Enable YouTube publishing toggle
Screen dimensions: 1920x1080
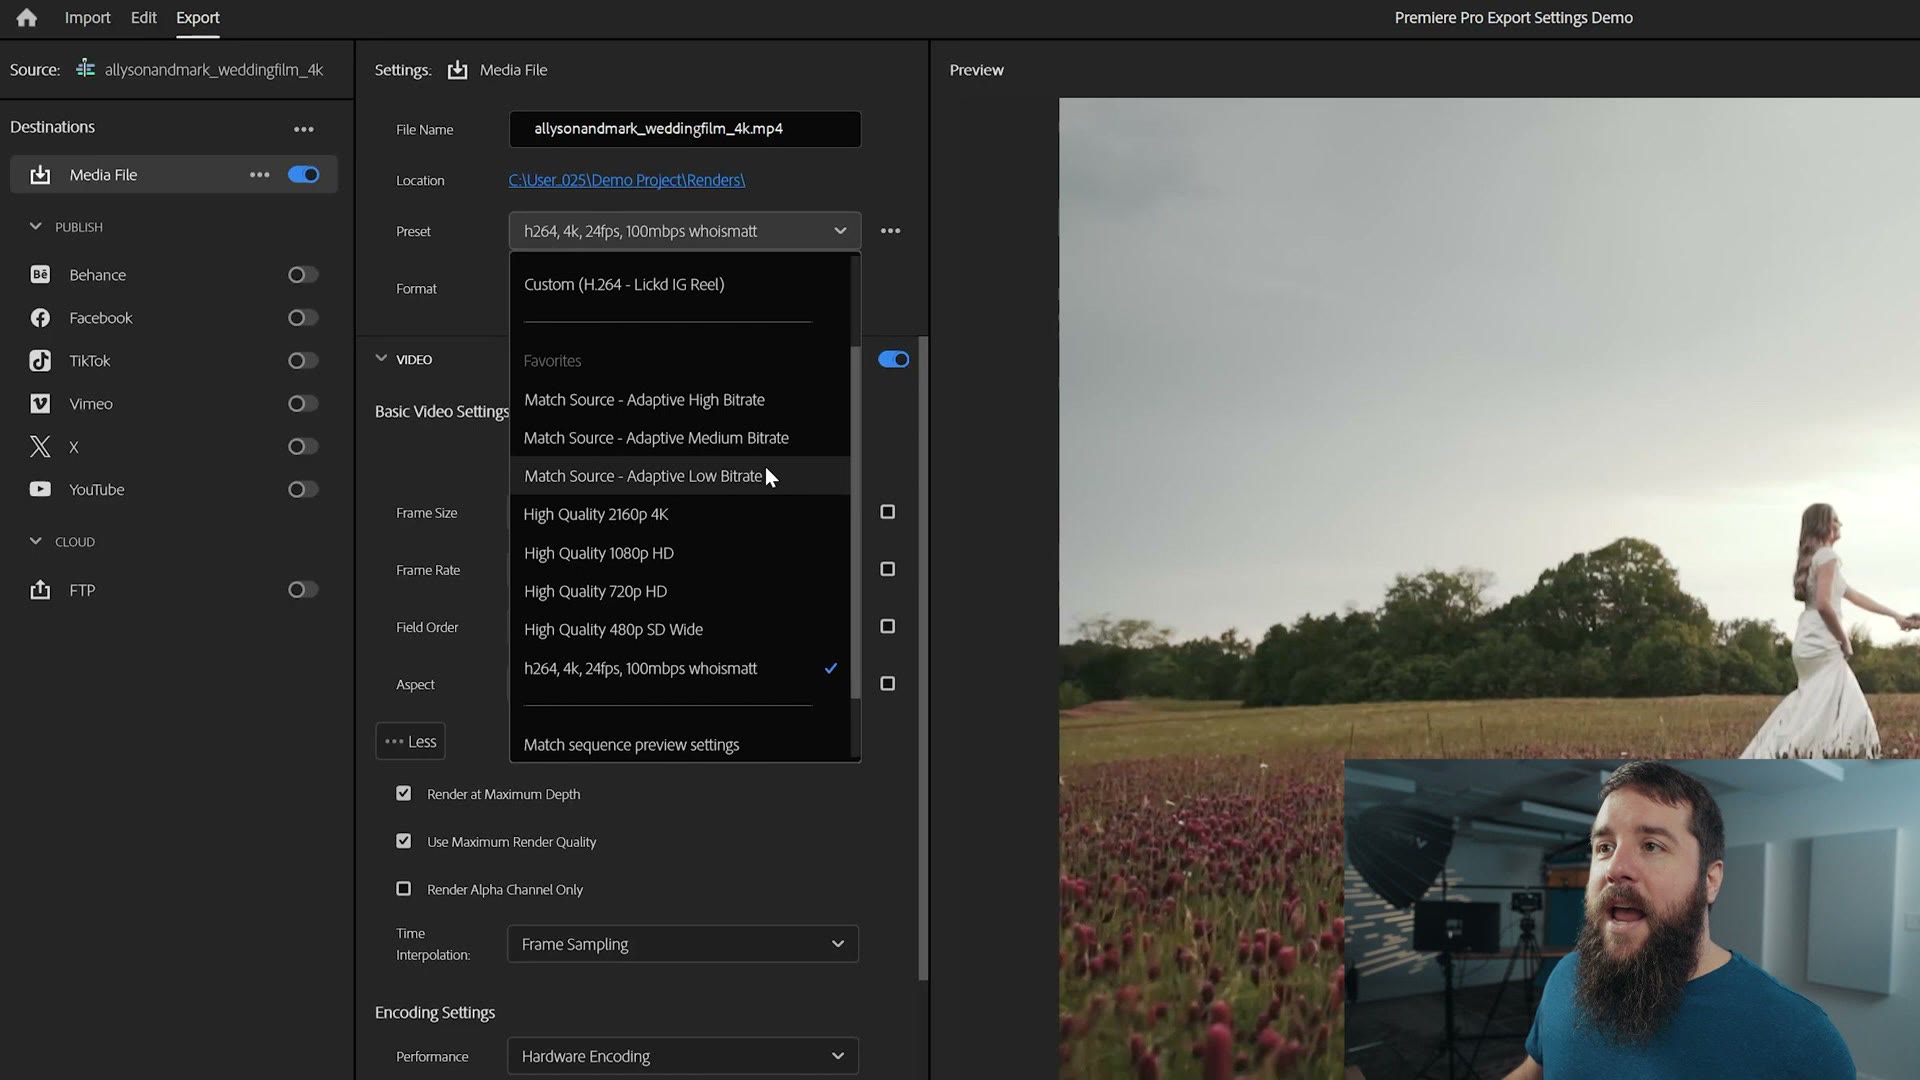304,490
